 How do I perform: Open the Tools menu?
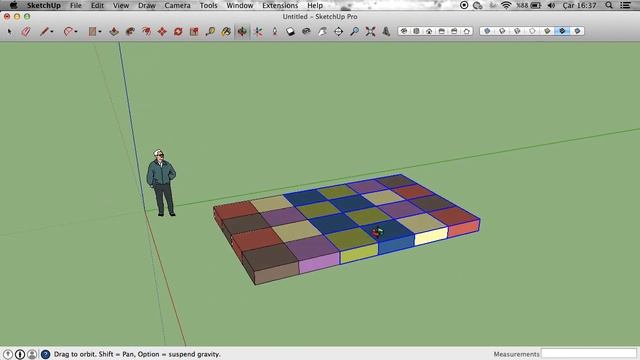(209, 5)
